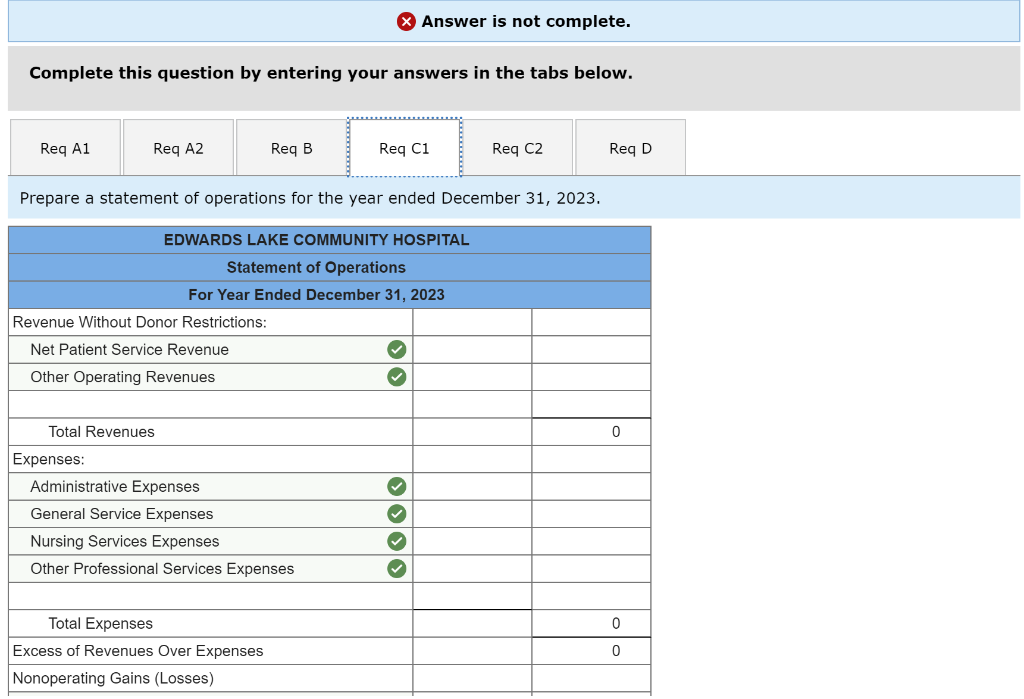
Task: Click the Expenses: section label
Action: (48, 459)
